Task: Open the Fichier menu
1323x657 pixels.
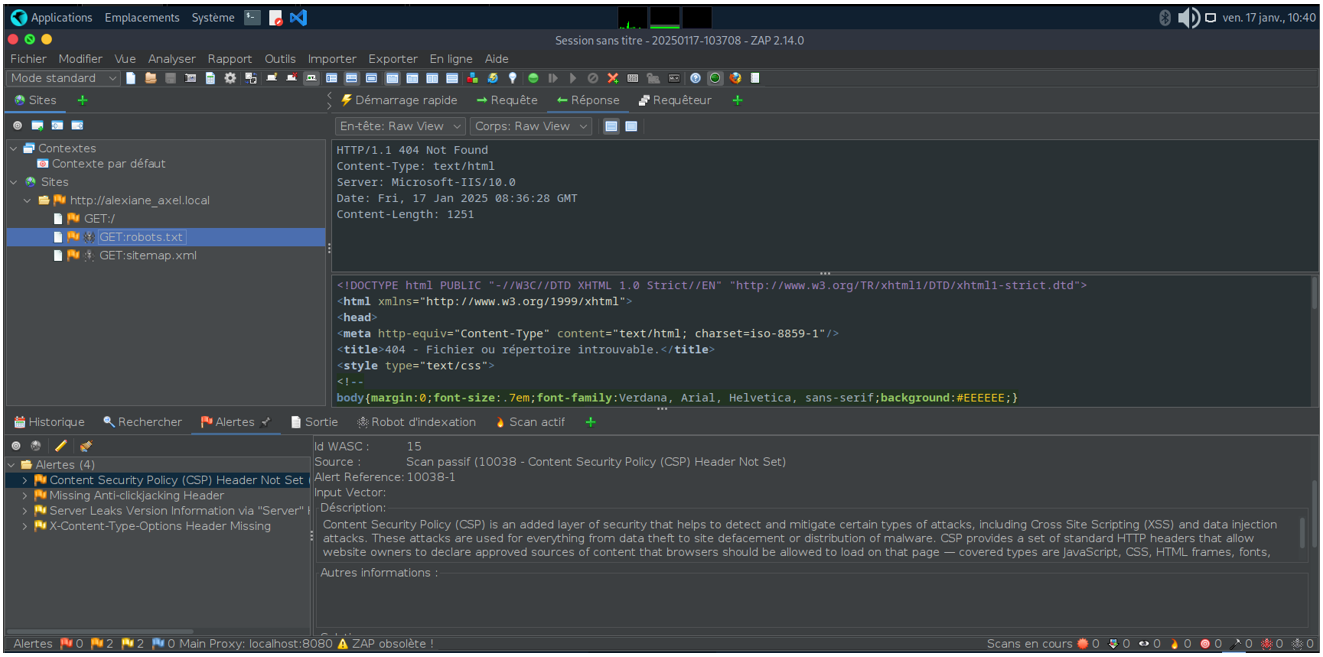Action: [28, 59]
